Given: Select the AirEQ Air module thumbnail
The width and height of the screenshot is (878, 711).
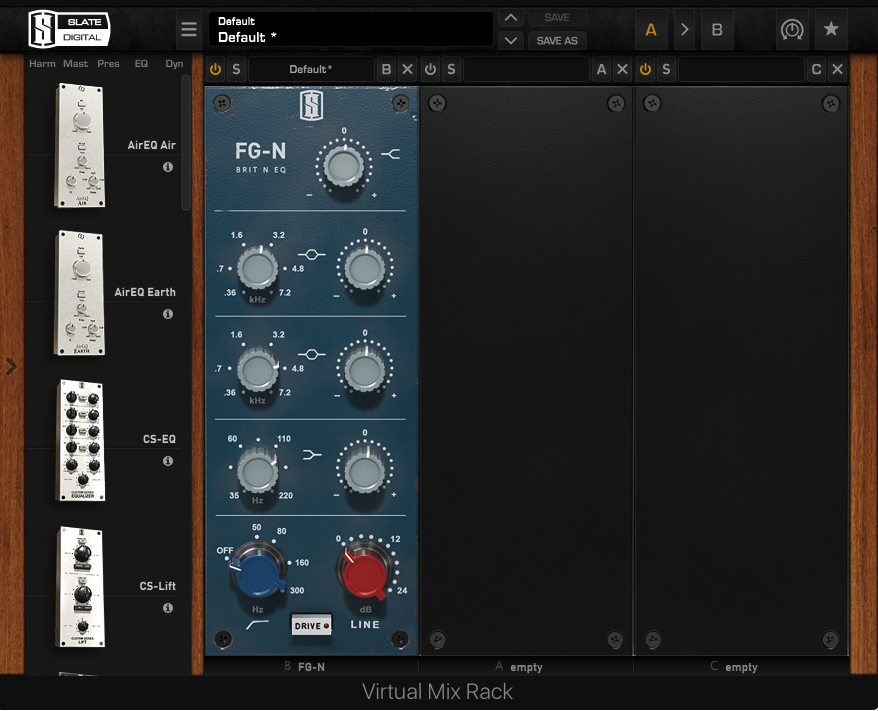Looking at the screenshot, I should (80, 146).
